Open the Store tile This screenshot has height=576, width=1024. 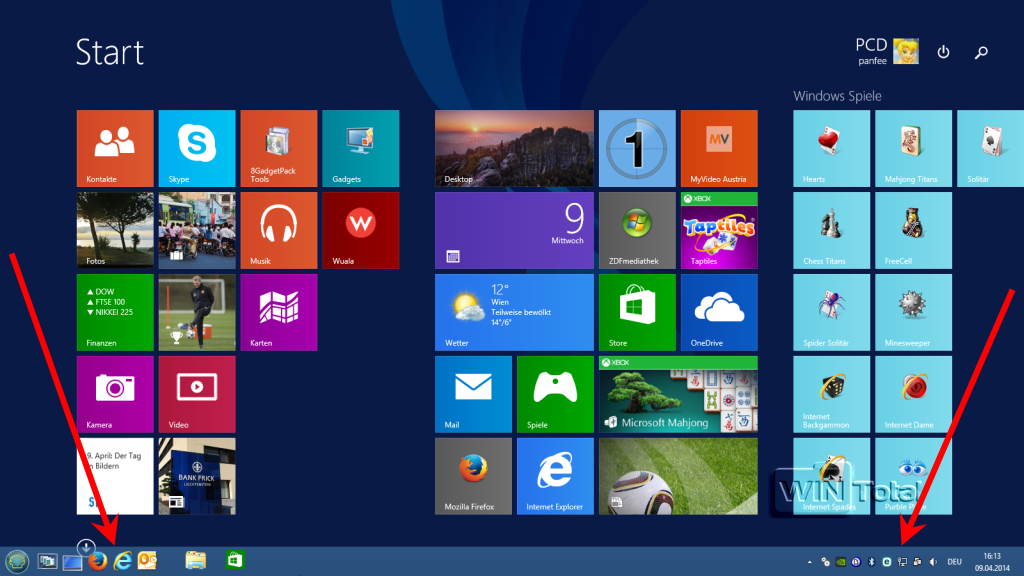637,312
